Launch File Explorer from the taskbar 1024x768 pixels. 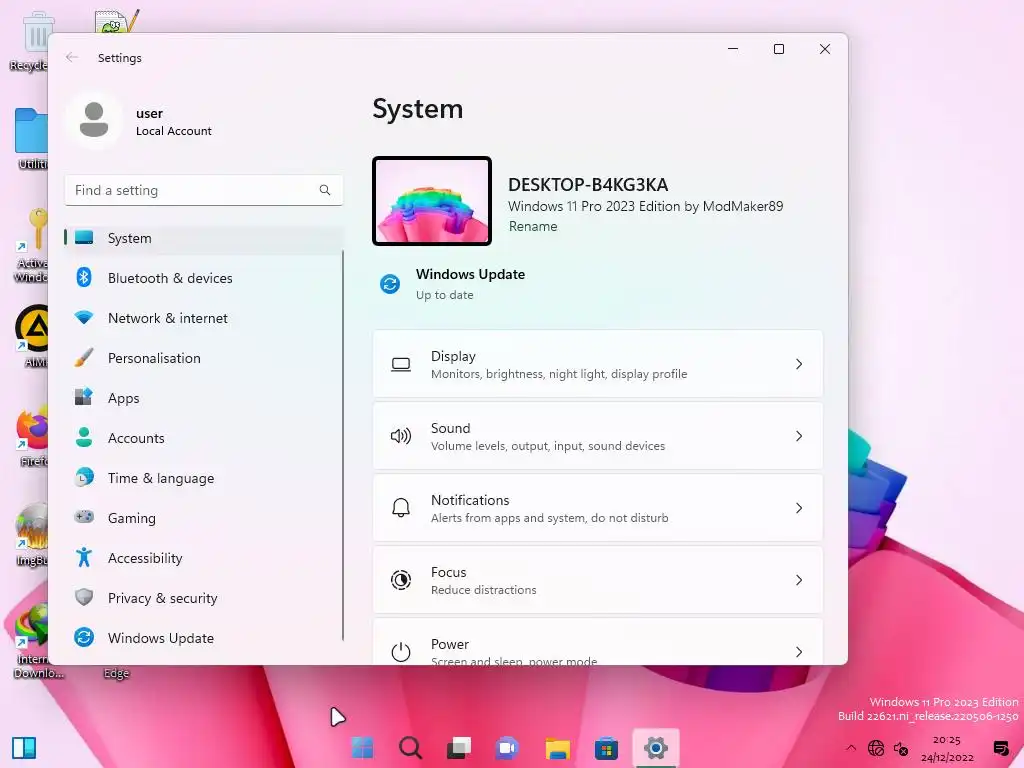pos(558,748)
